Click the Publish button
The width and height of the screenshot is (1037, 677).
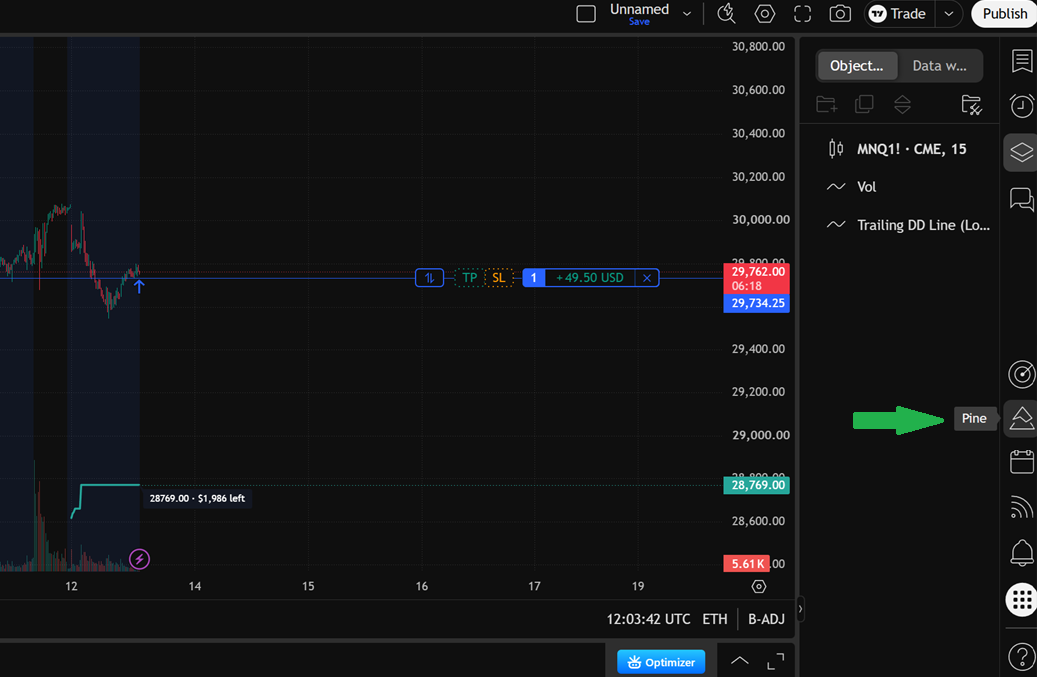pos(1005,14)
